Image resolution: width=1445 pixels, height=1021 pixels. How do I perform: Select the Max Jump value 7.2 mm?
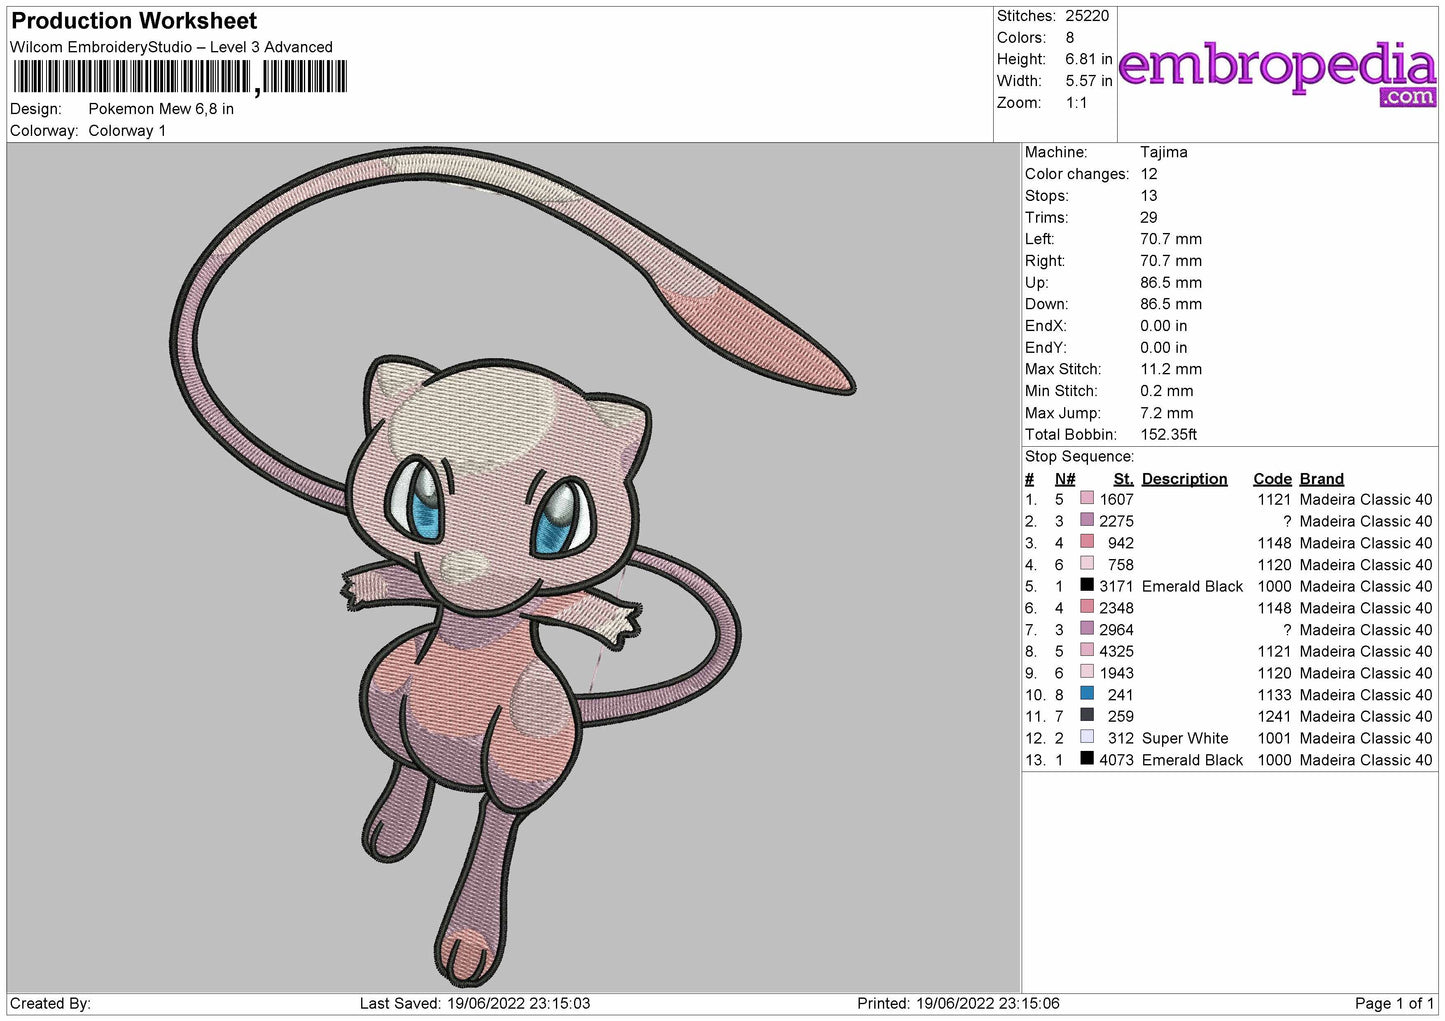point(1167,413)
